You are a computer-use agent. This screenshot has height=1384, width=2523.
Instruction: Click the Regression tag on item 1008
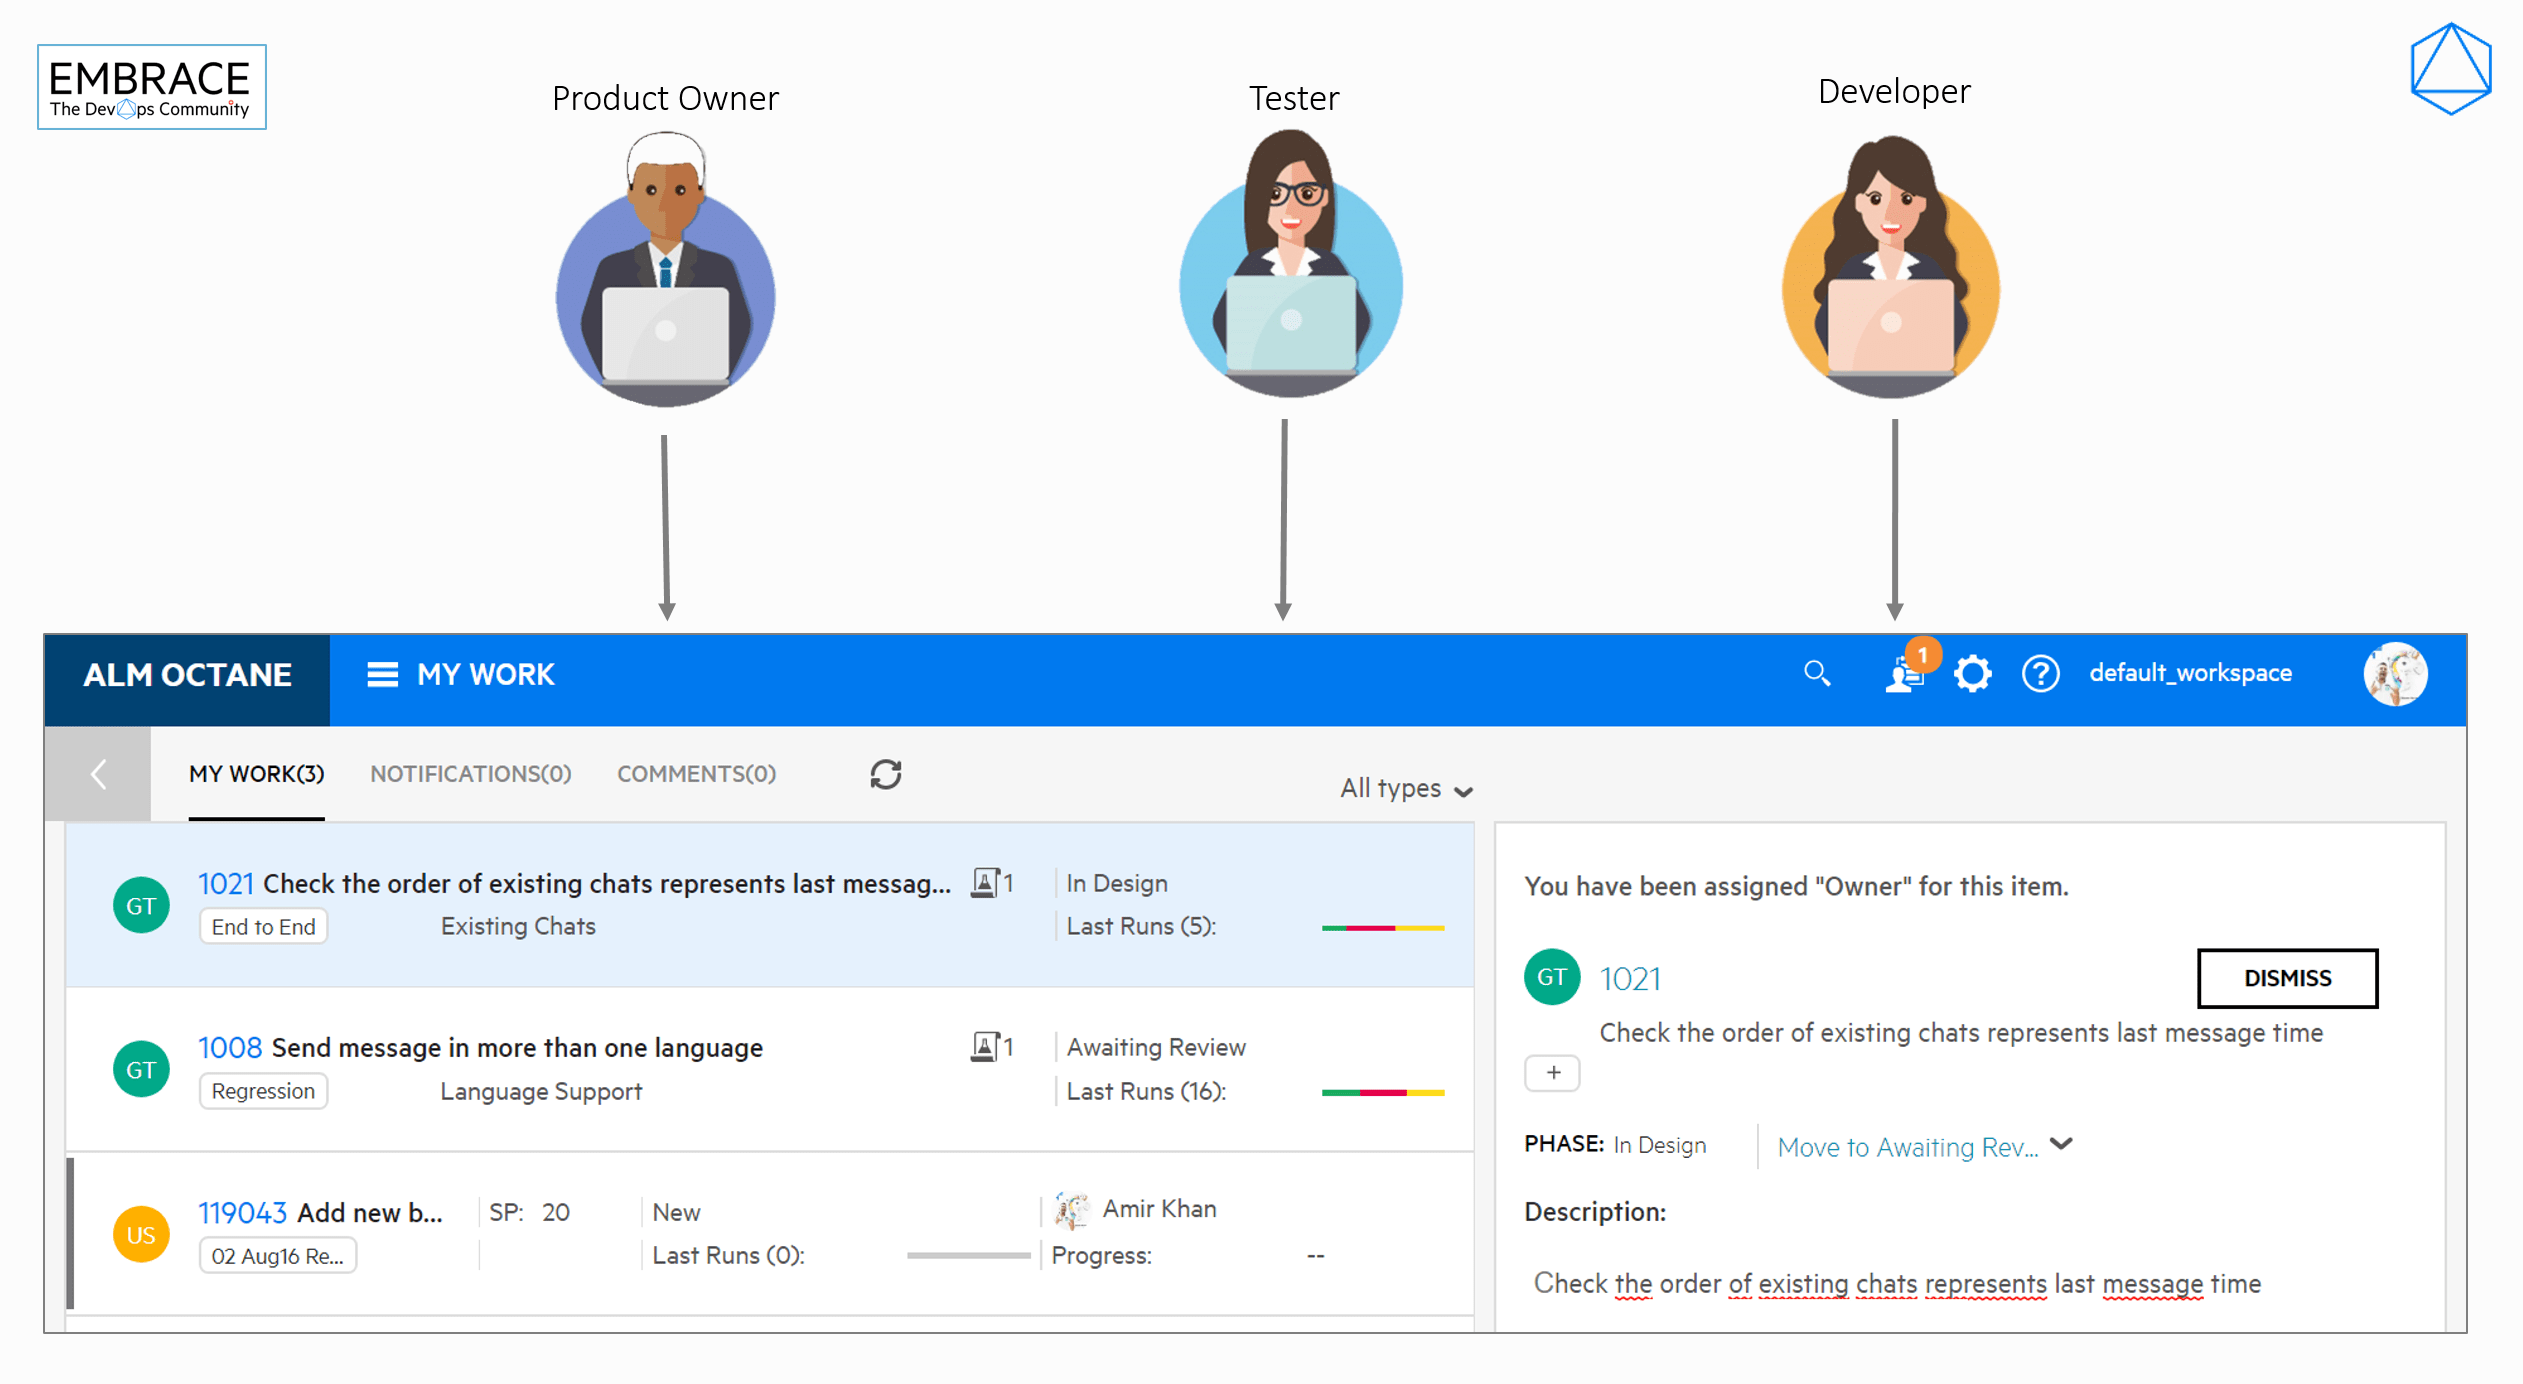pyautogui.click(x=263, y=1091)
